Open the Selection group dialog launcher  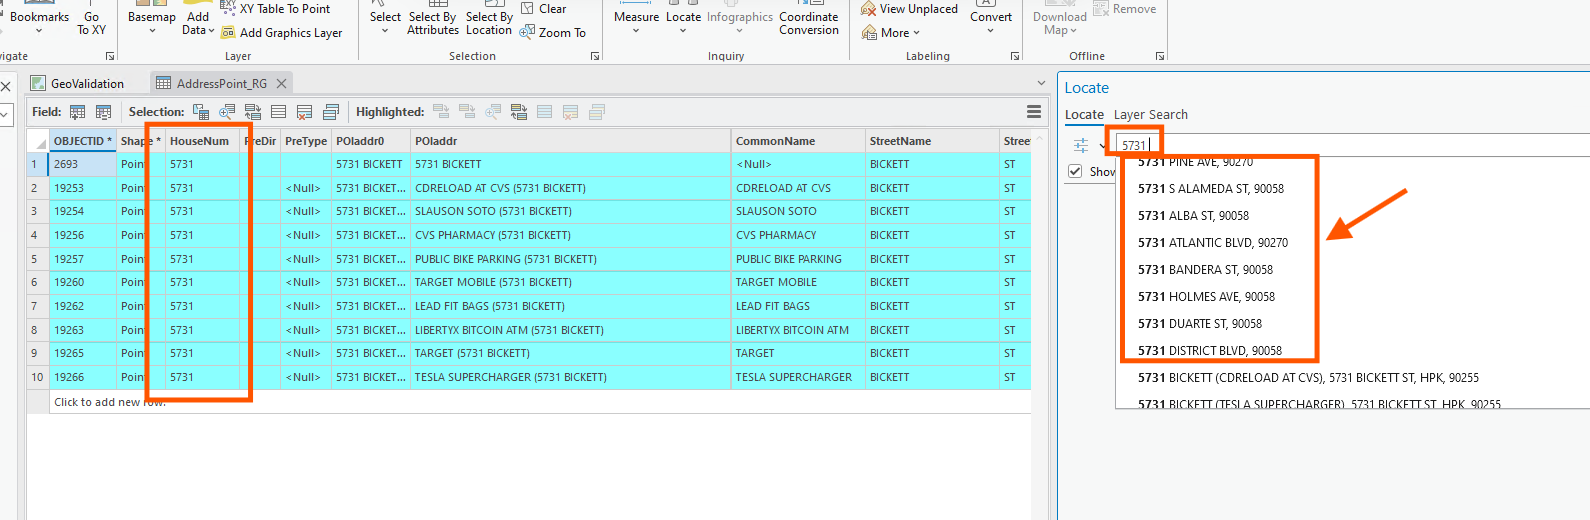click(595, 57)
